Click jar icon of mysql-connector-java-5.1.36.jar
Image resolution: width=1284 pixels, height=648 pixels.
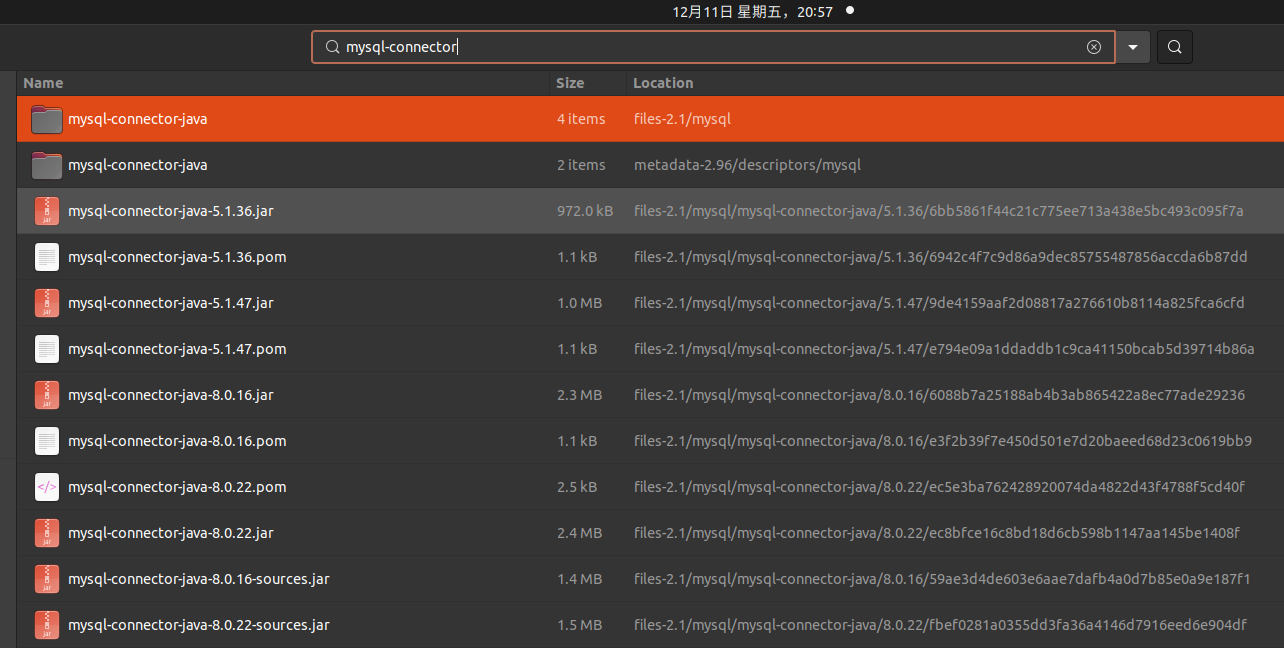pos(47,211)
